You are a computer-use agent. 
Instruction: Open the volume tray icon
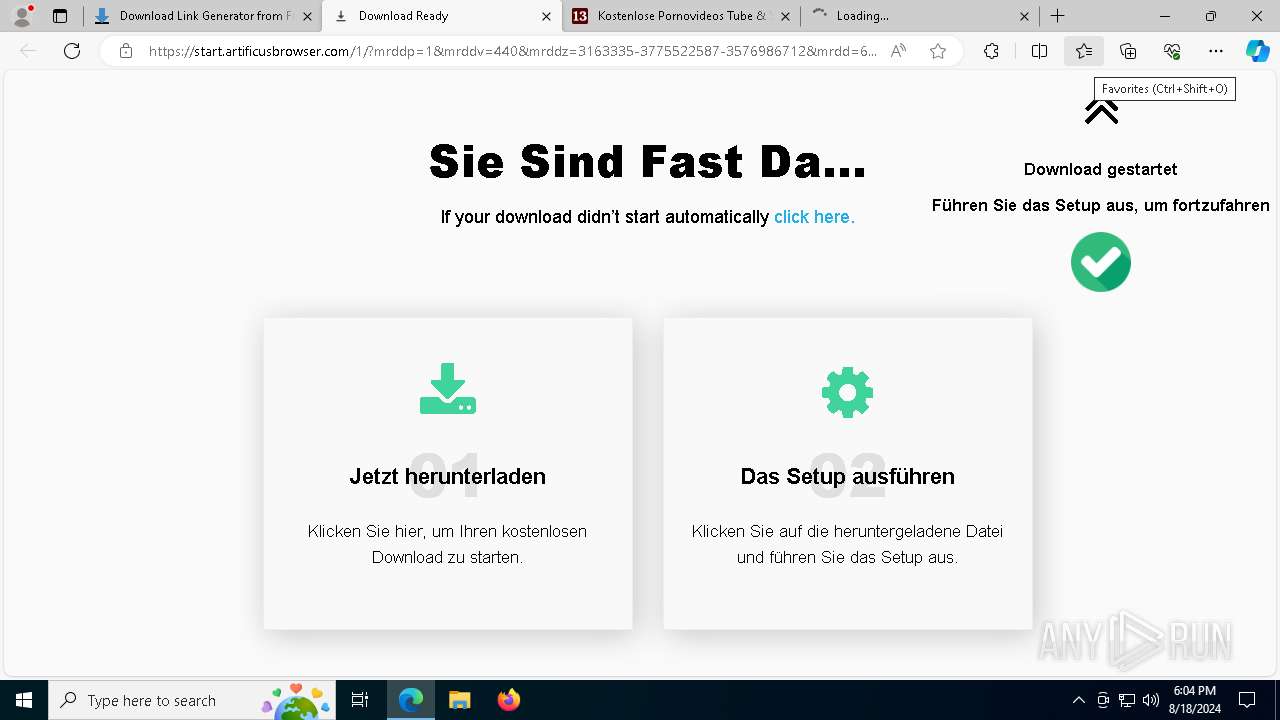(x=1150, y=700)
